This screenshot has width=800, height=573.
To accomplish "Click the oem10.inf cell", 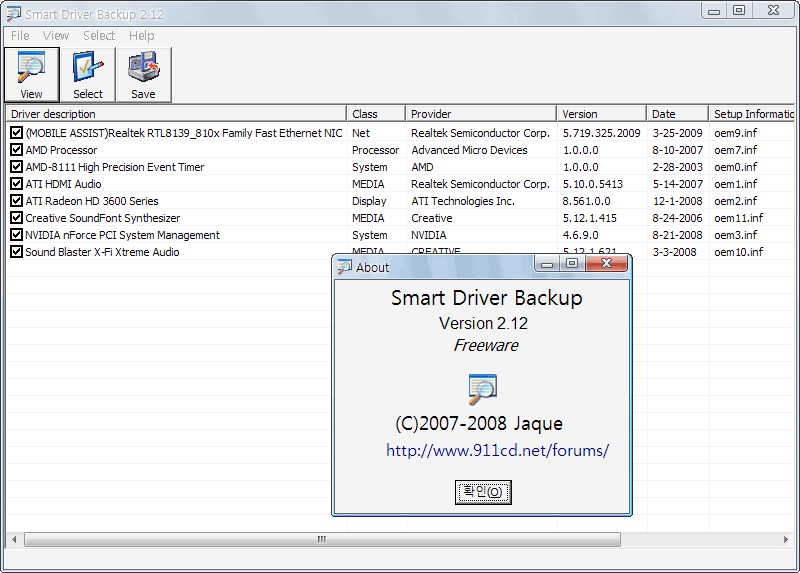I will 738,252.
